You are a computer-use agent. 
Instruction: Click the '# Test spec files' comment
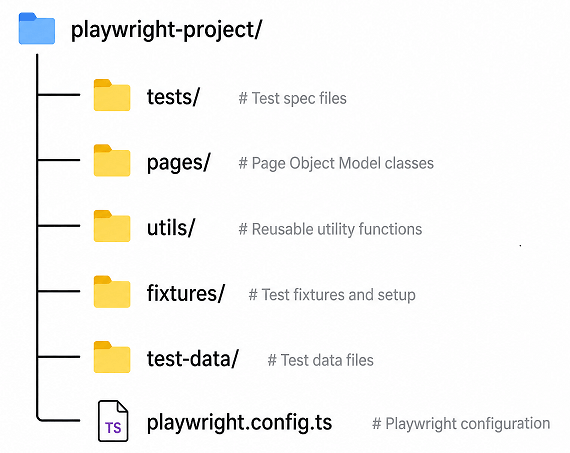coord(293,99)
